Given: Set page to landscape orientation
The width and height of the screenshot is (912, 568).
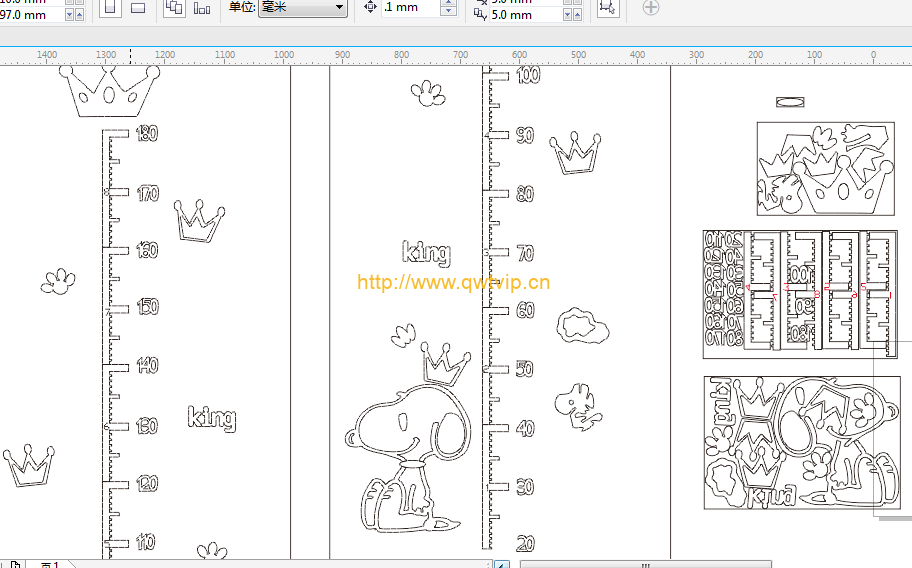Looking at the screenshot, I should (x=138, y=8).
